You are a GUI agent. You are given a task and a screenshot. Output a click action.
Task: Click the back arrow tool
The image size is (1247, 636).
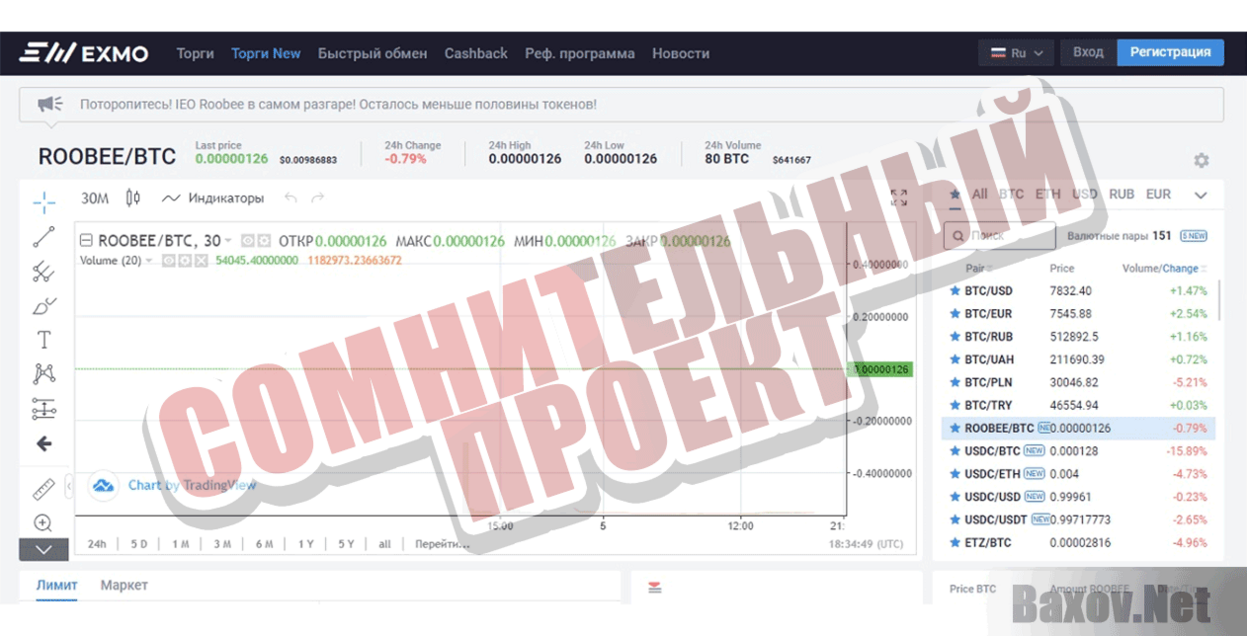[x=44, y=444]
